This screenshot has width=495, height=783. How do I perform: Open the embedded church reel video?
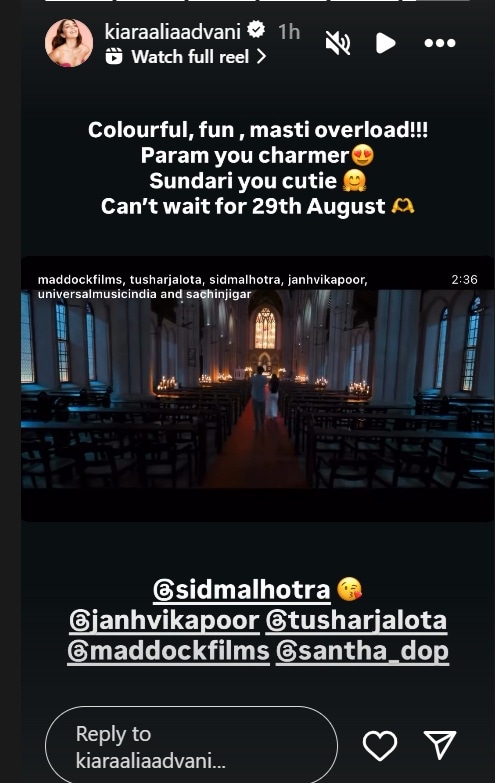point(258,389)
